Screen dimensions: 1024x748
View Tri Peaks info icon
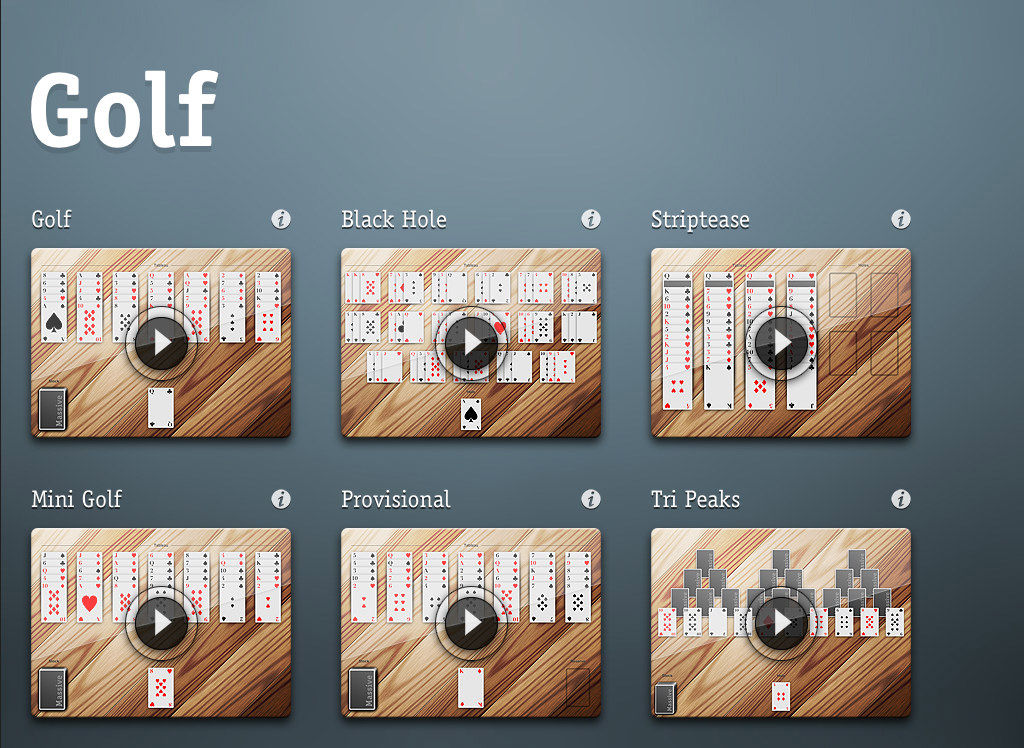901,499
